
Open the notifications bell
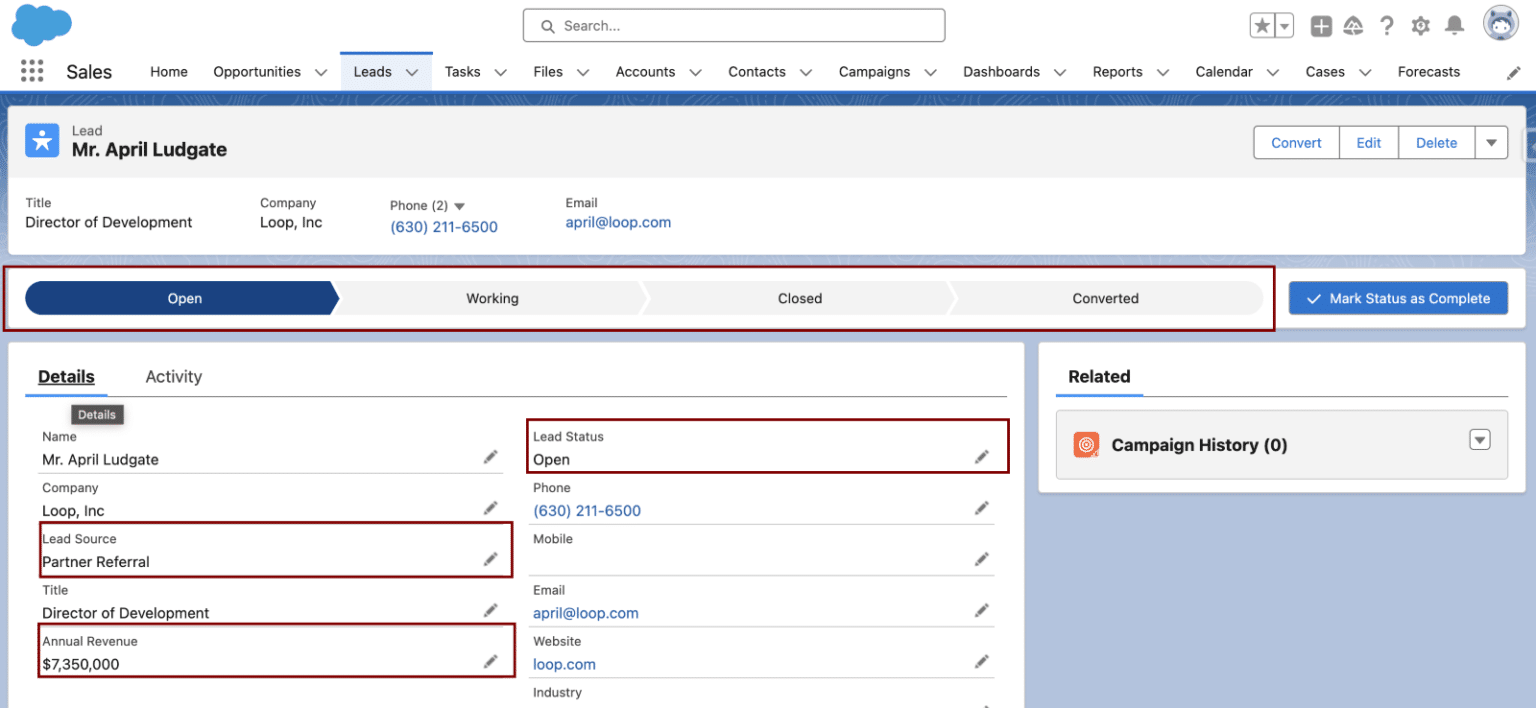[1455, 26]
